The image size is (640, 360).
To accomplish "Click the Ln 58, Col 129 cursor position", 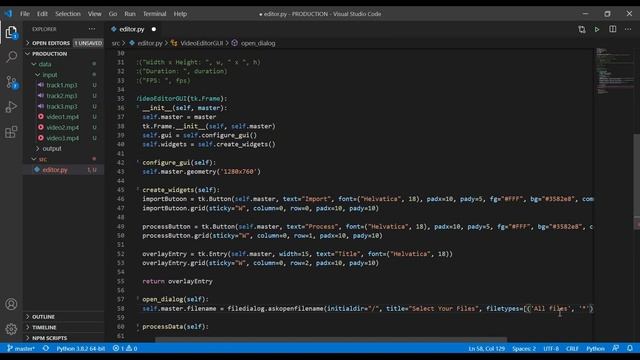I will coord(487,349).
